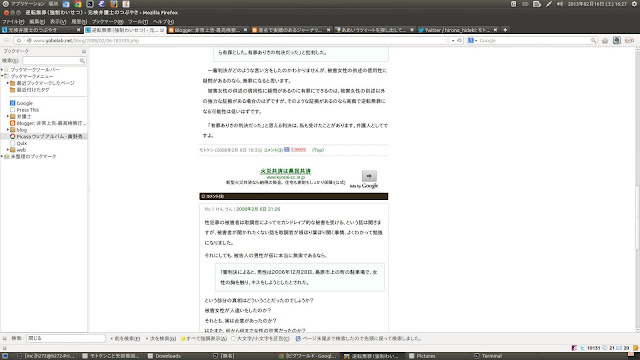Switch to the first 元検弁護士のつぶやき tab

41,30
